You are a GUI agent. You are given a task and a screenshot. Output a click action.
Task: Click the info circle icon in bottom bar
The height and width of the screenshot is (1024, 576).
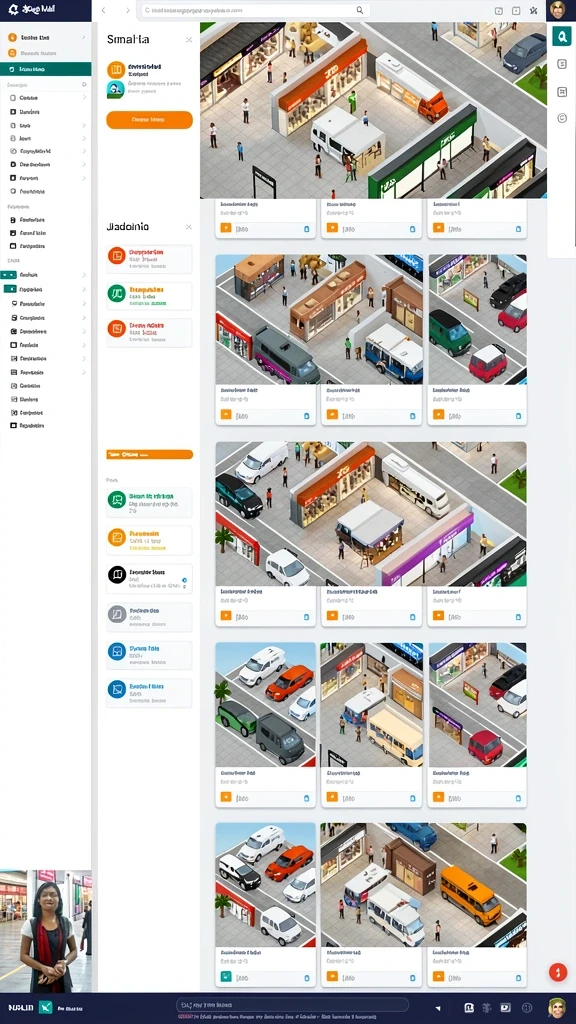[527, 1008]
